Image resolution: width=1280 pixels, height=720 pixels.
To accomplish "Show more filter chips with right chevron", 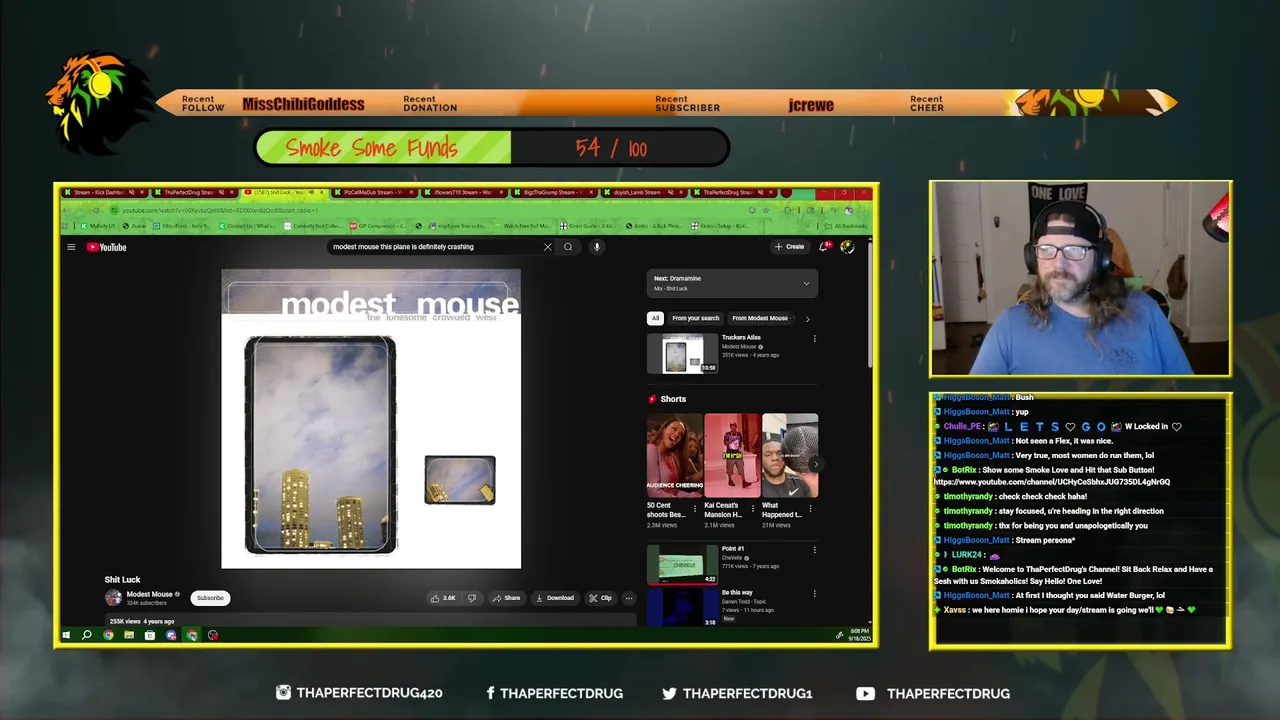I will pos(807,318).
